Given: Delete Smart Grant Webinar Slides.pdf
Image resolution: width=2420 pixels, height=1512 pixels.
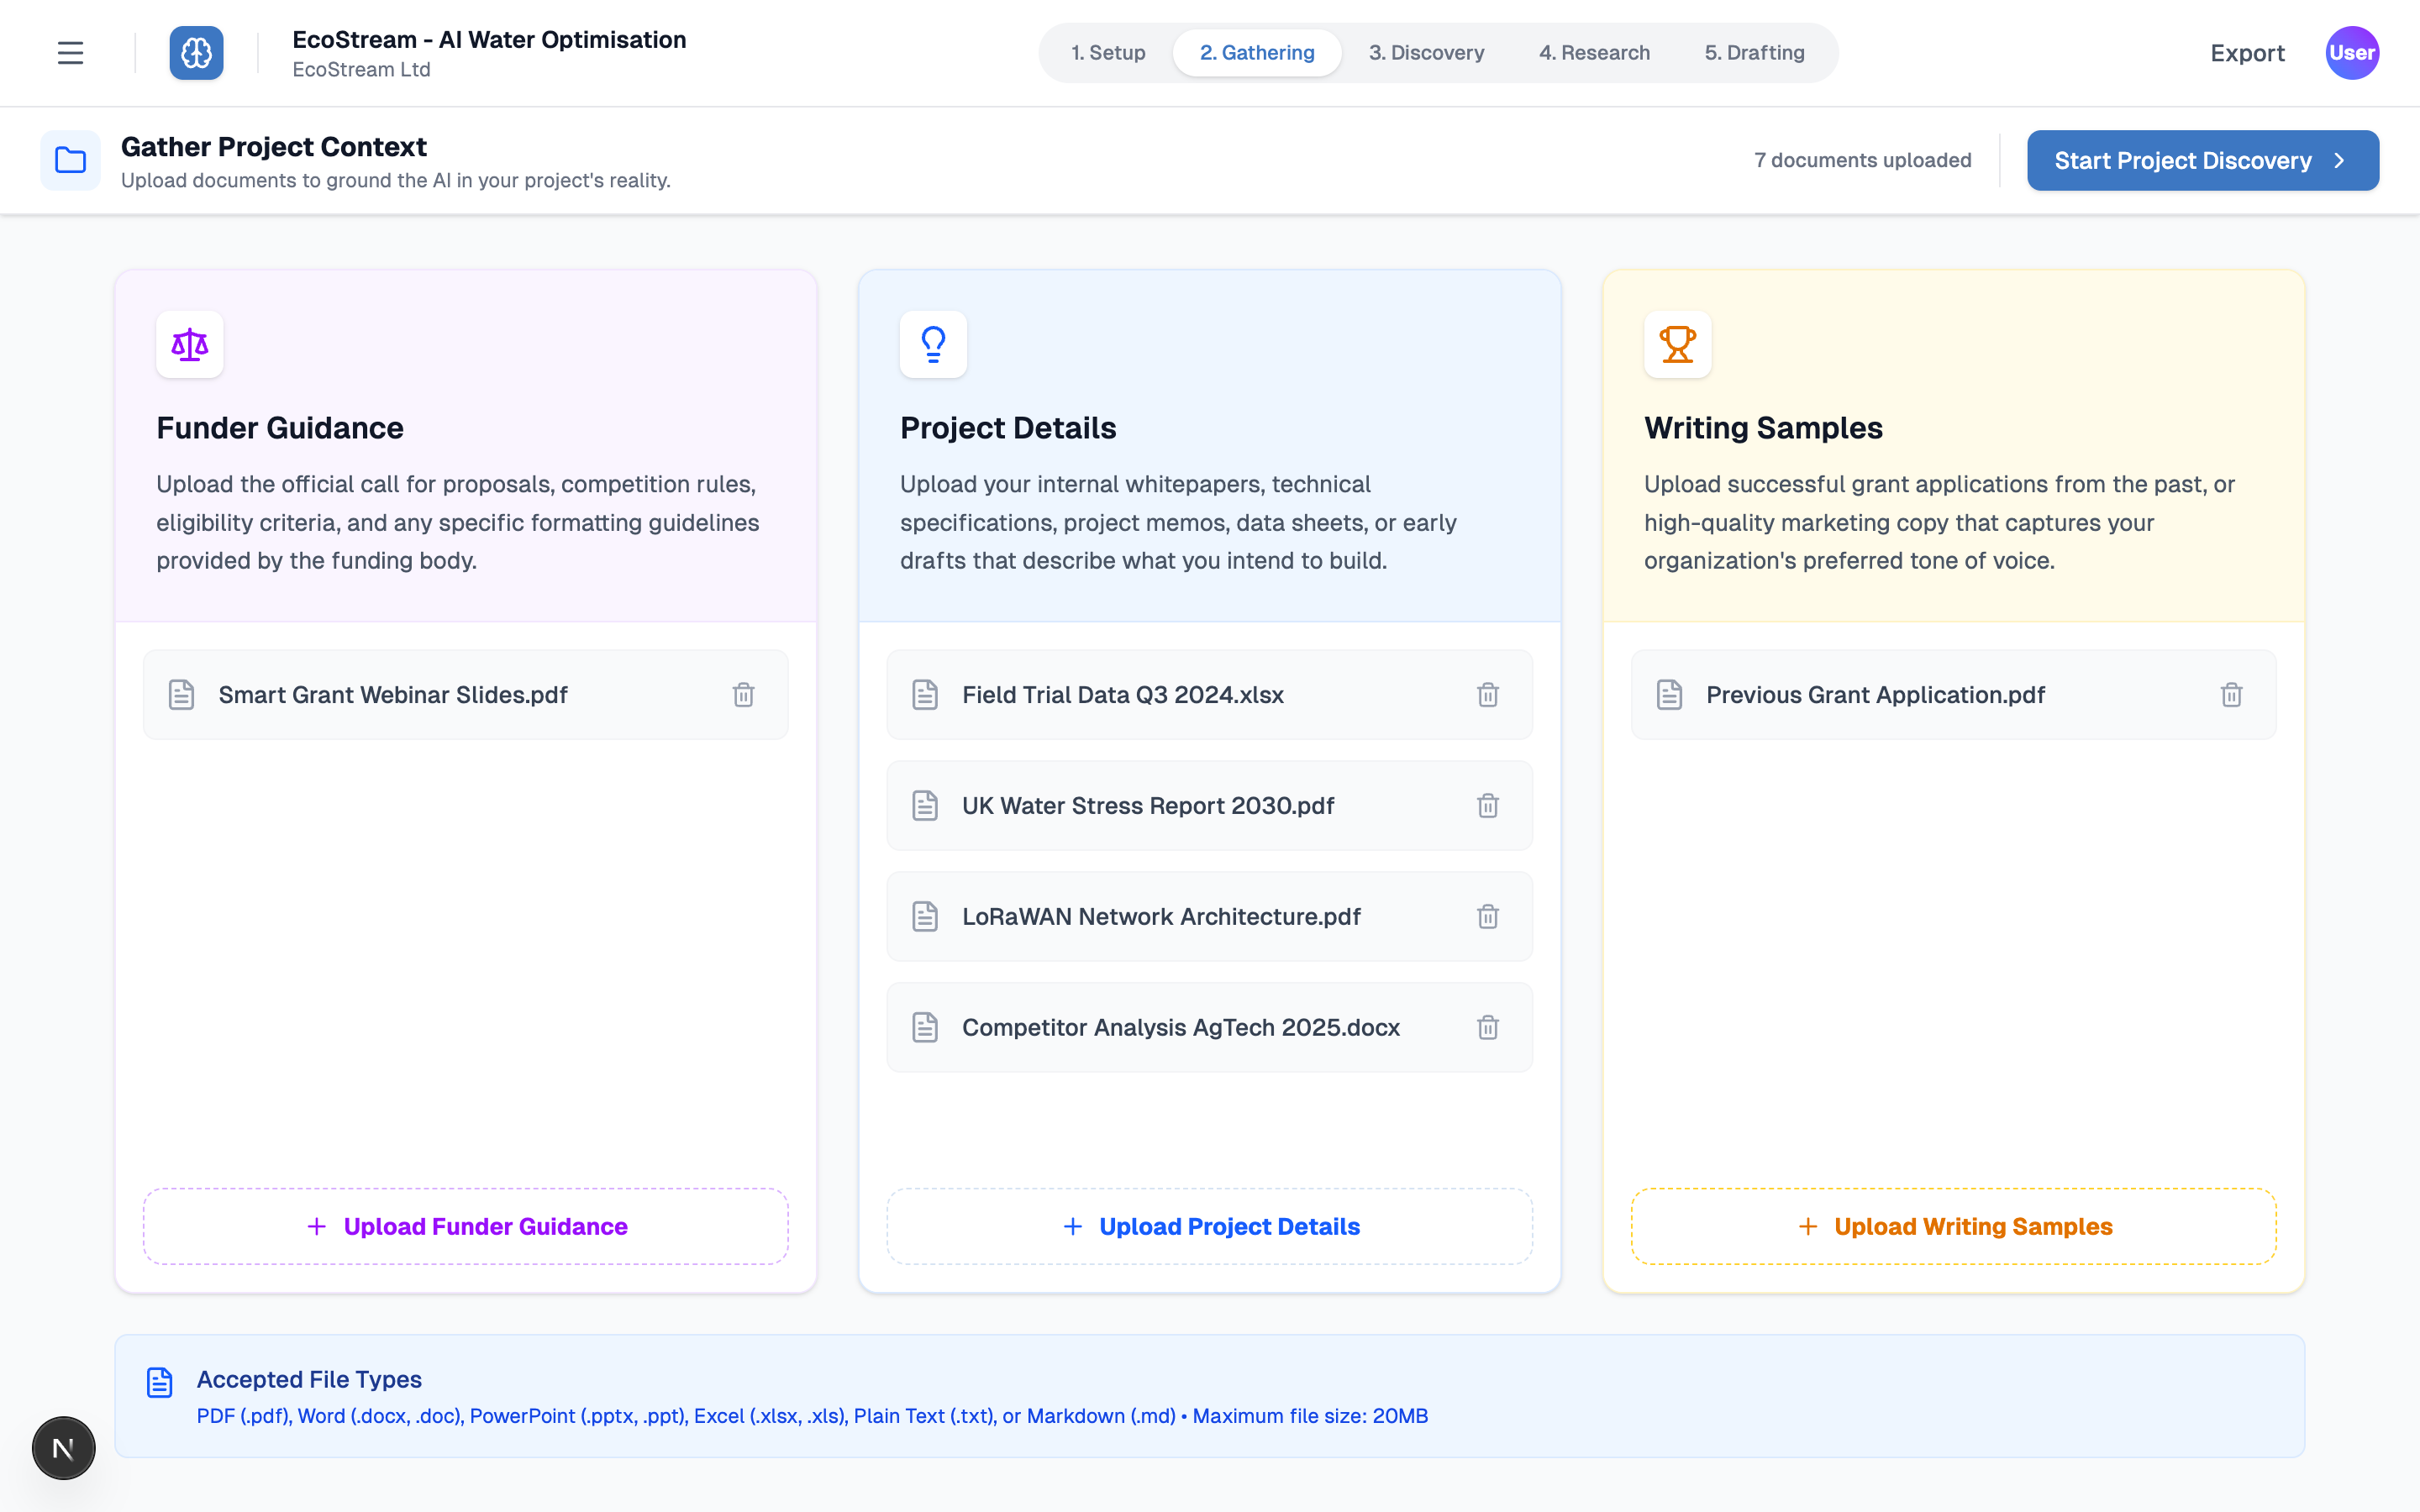Looking at the screenshot, I should [x=743, y=695].
